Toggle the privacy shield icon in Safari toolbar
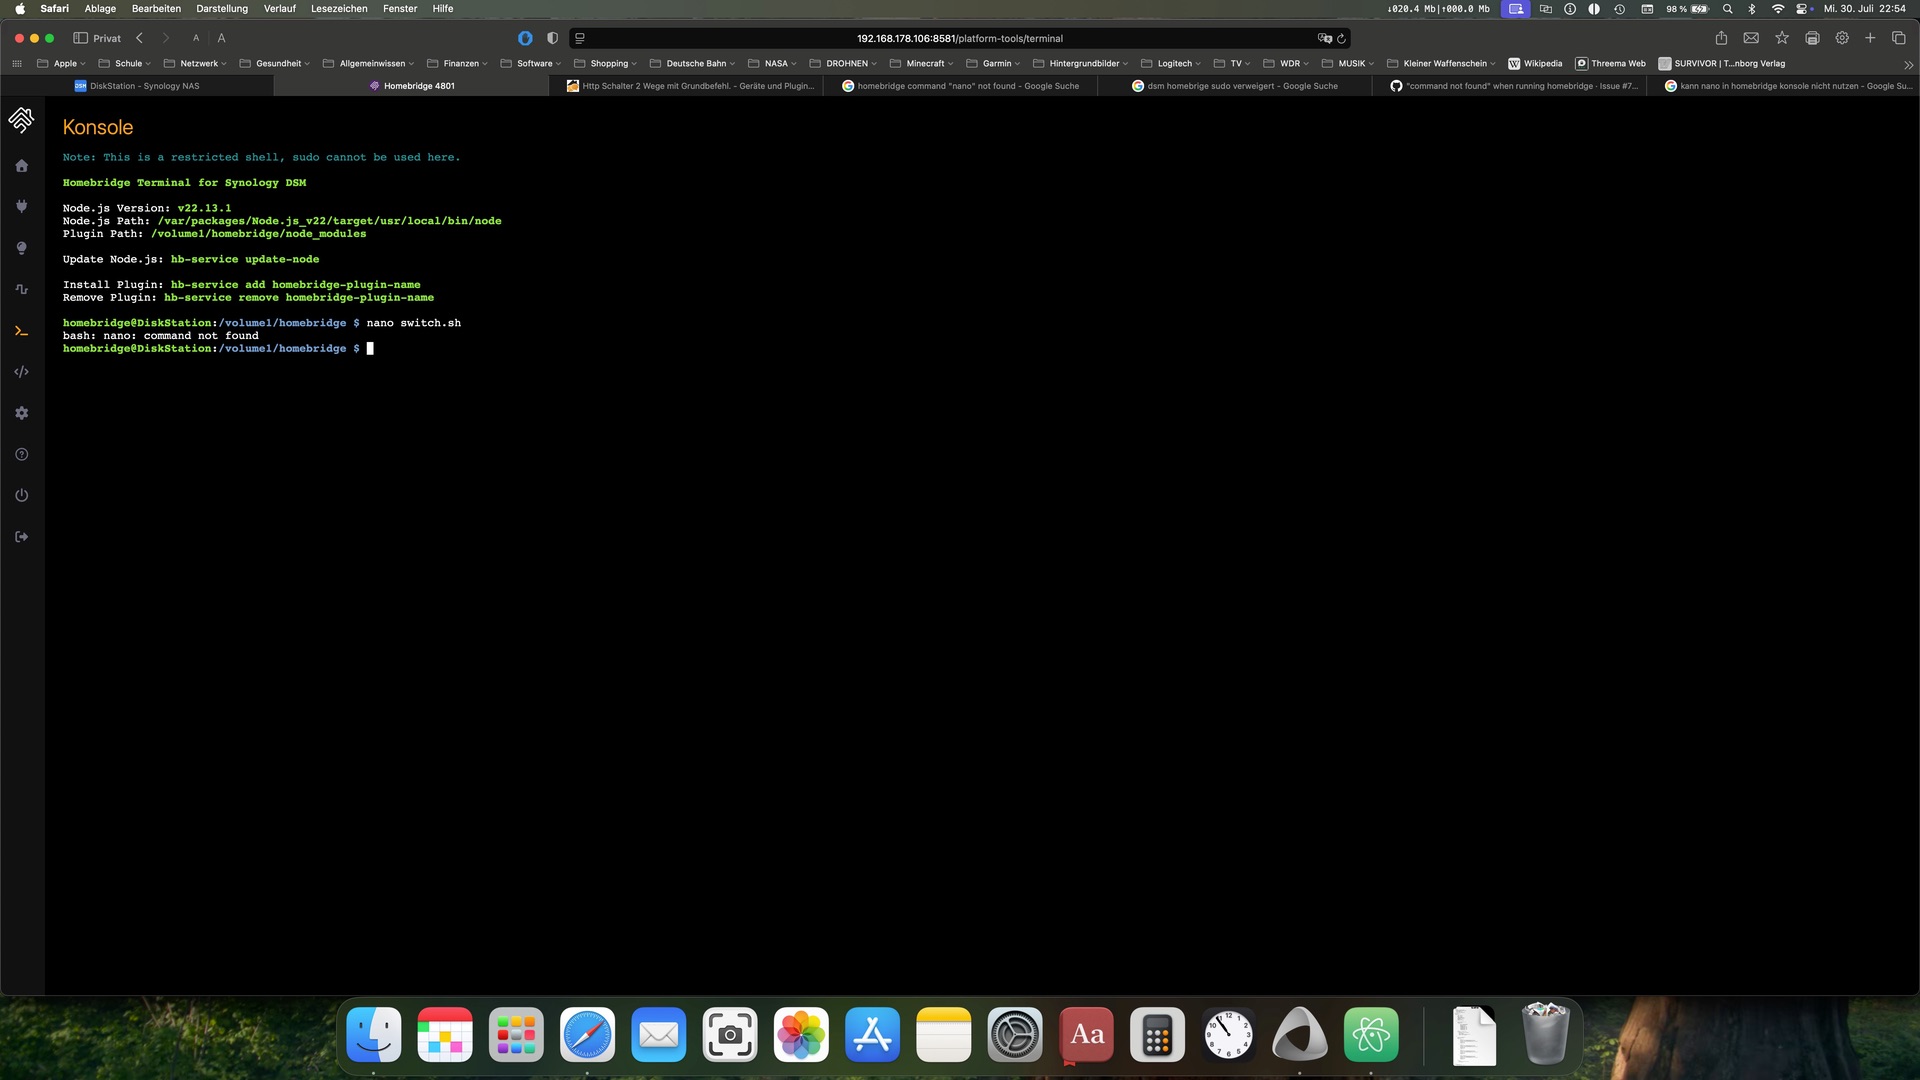 click(552, 38)
